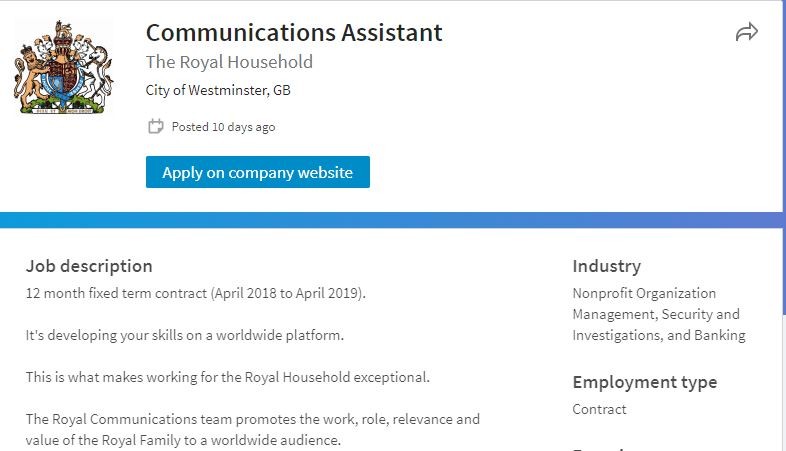This screenshot has height=451, width=786.
Task: Select the Communications Assistant job title
Action: pyautogui.click(x=294, y=33)
